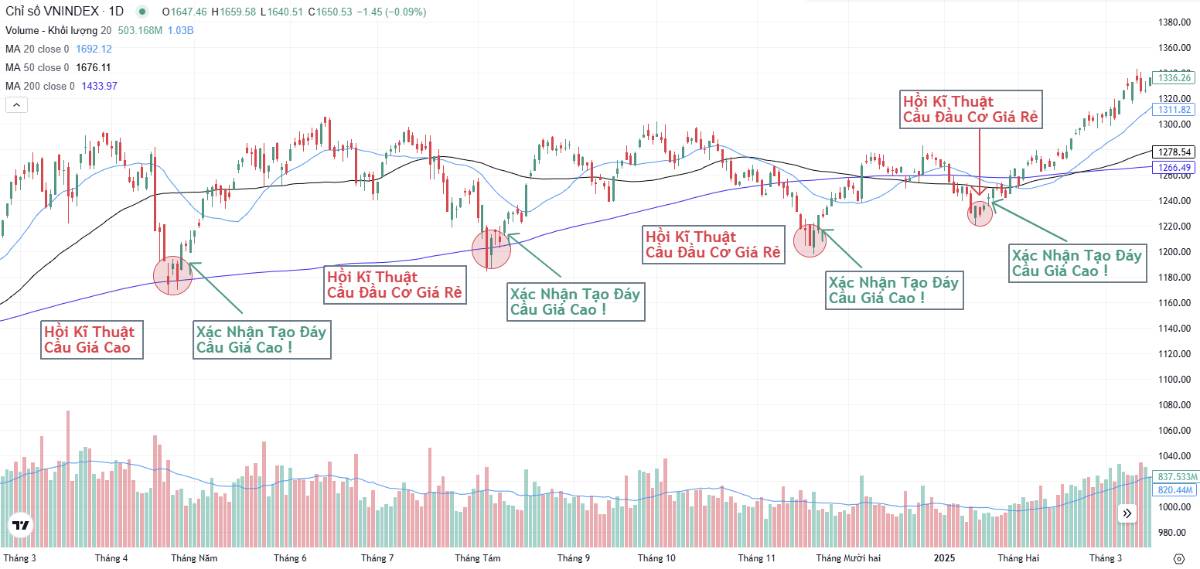Select the red "Hồi Kĩ Thuật Cầu Giá Cao" annotation
1200x569 pixels.
(x=92, y=339)
